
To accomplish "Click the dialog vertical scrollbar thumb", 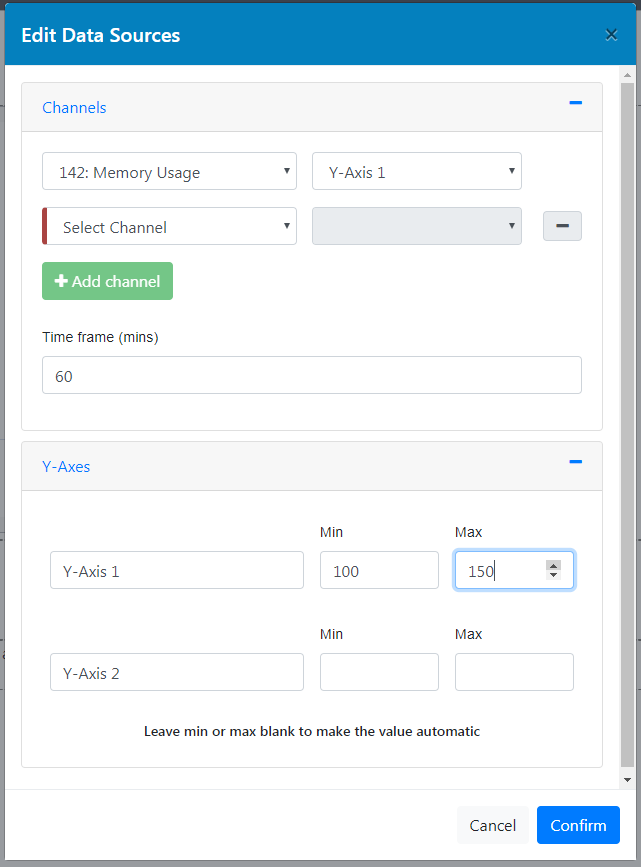I will [627, 425].
